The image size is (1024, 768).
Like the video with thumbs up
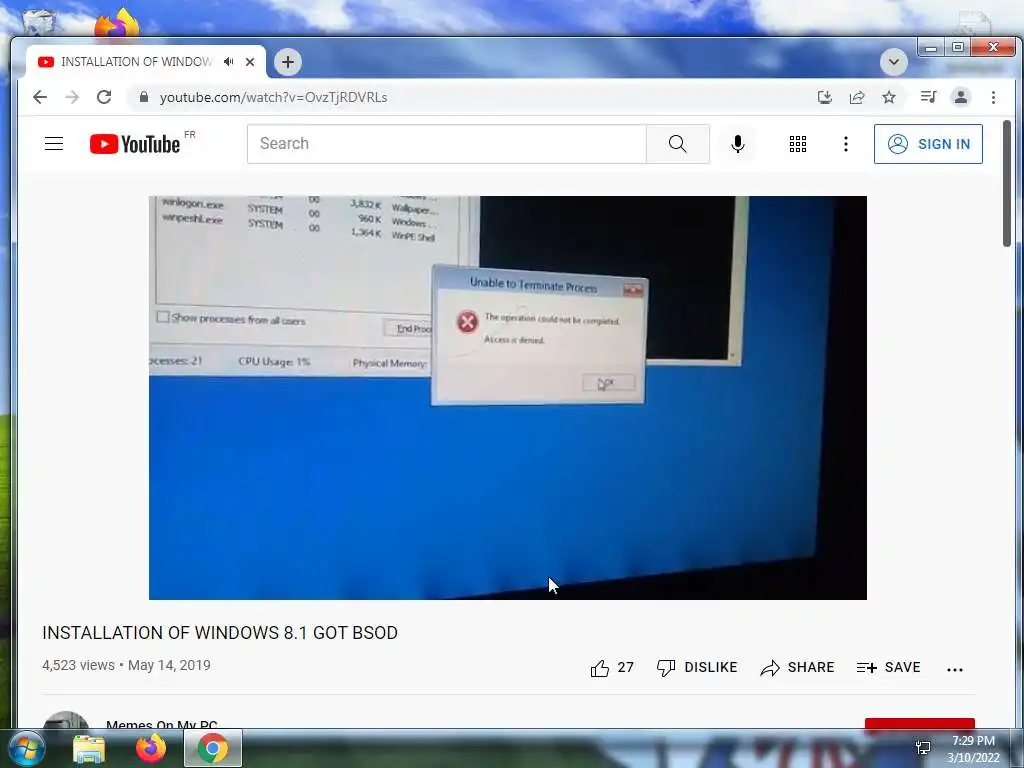[612, 667]
